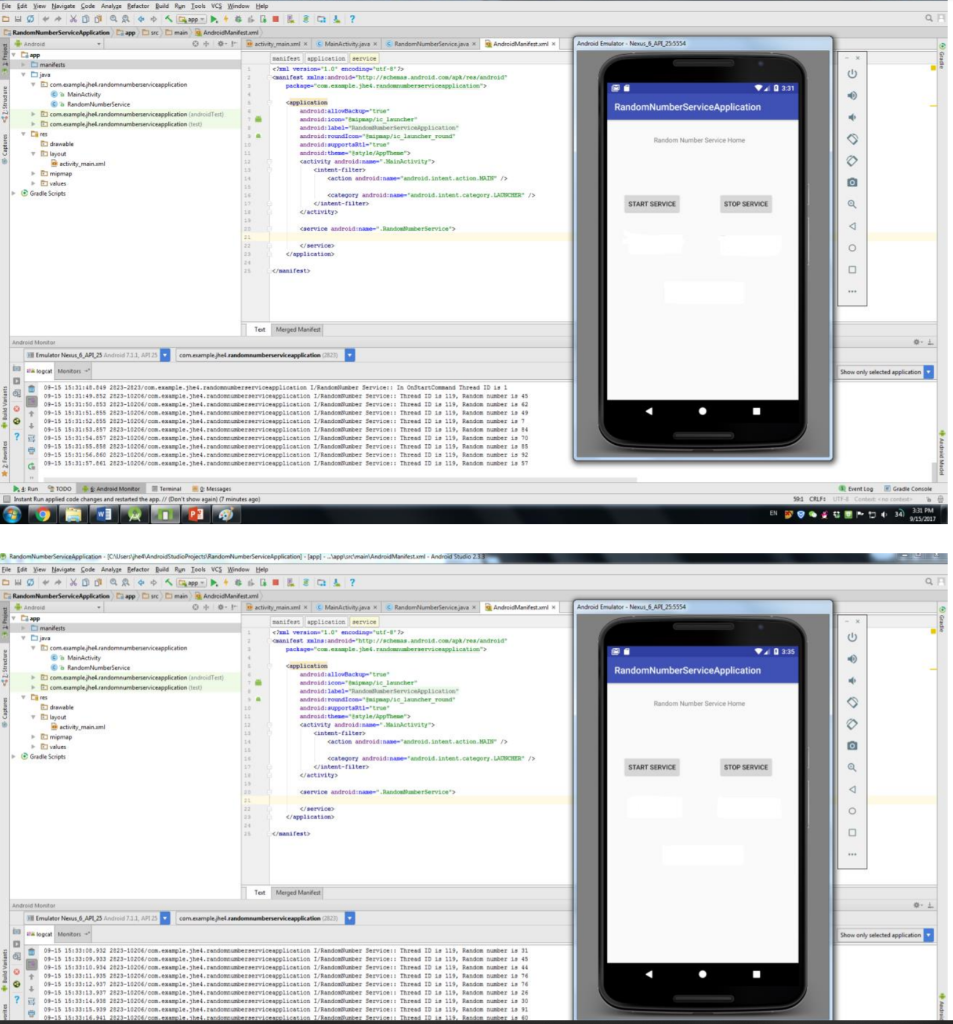
Task: Expand mipmap folder in upper project tree
Action: (33, 174)
